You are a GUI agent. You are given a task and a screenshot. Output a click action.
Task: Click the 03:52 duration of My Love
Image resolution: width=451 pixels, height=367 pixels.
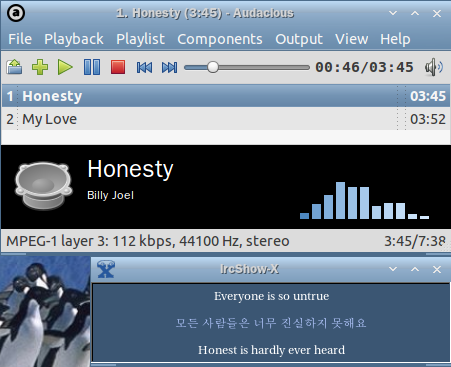(x=428, y=119)
